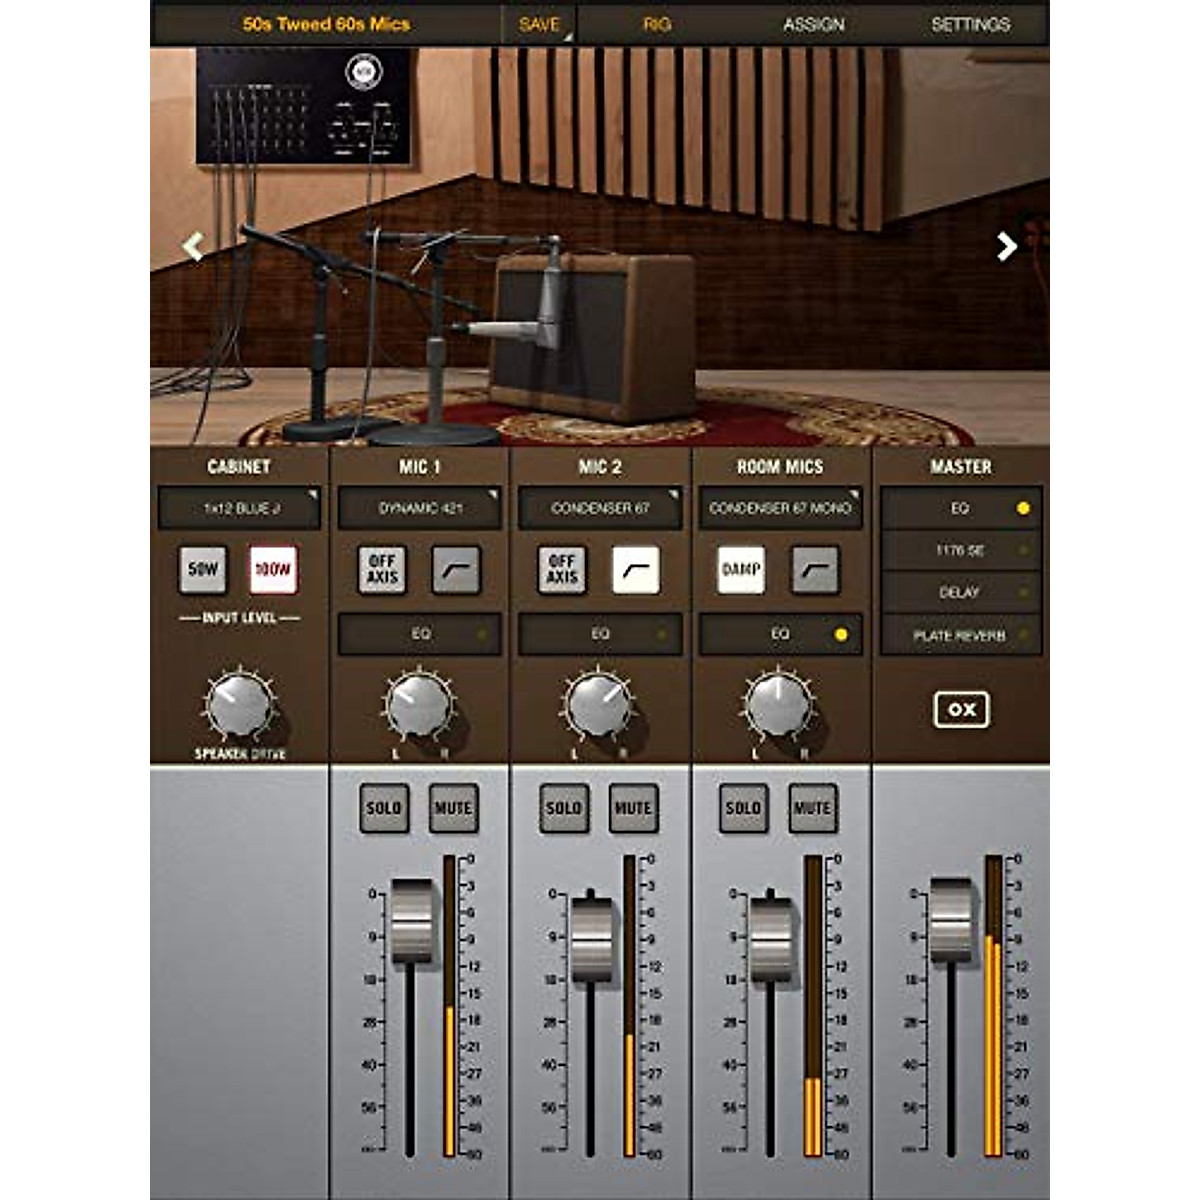Toggle Damp on Room Mics

tap(741, 570)
